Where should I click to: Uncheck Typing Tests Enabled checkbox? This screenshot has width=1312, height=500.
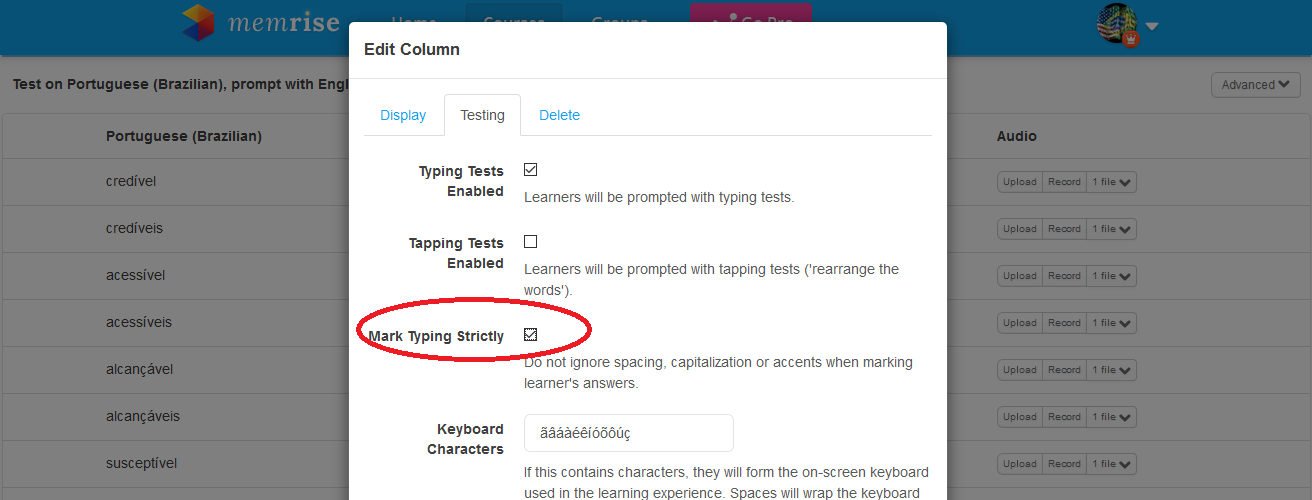click(x=531, y=170)
